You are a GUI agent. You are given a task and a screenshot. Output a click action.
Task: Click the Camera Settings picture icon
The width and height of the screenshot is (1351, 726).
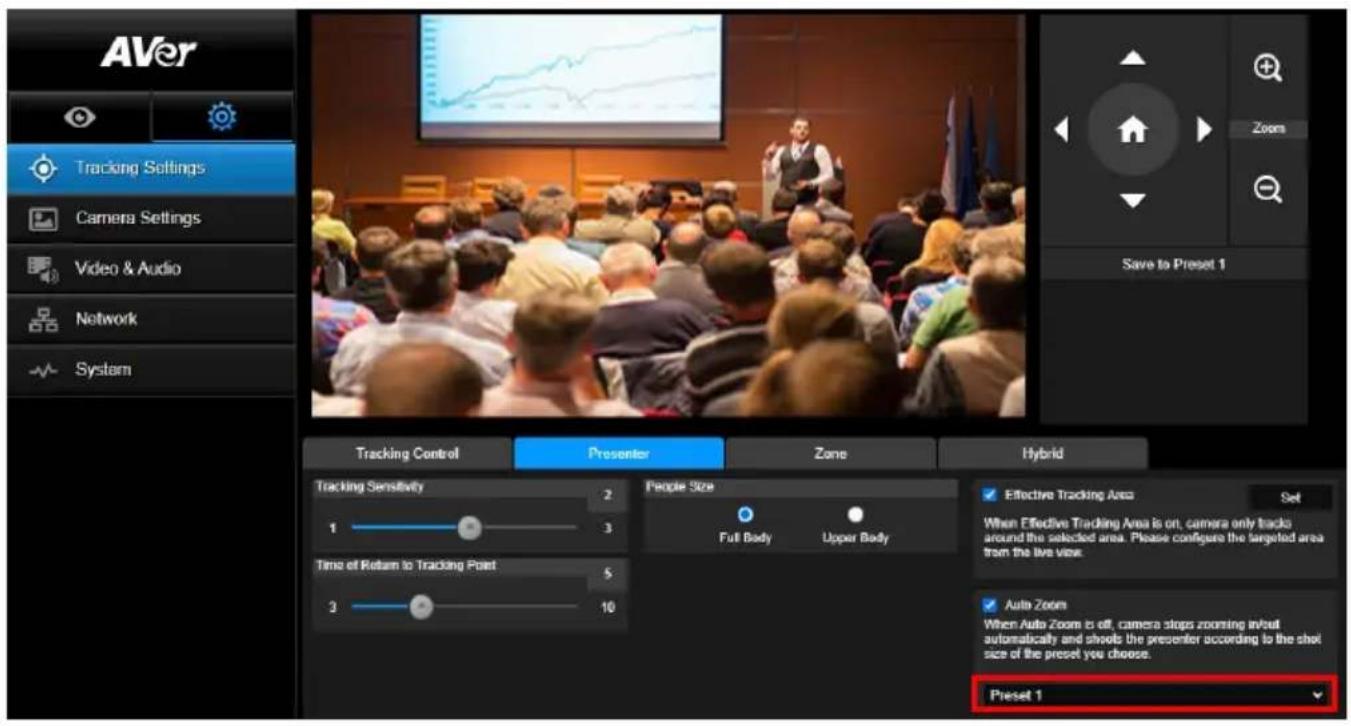tap(44, 218)
